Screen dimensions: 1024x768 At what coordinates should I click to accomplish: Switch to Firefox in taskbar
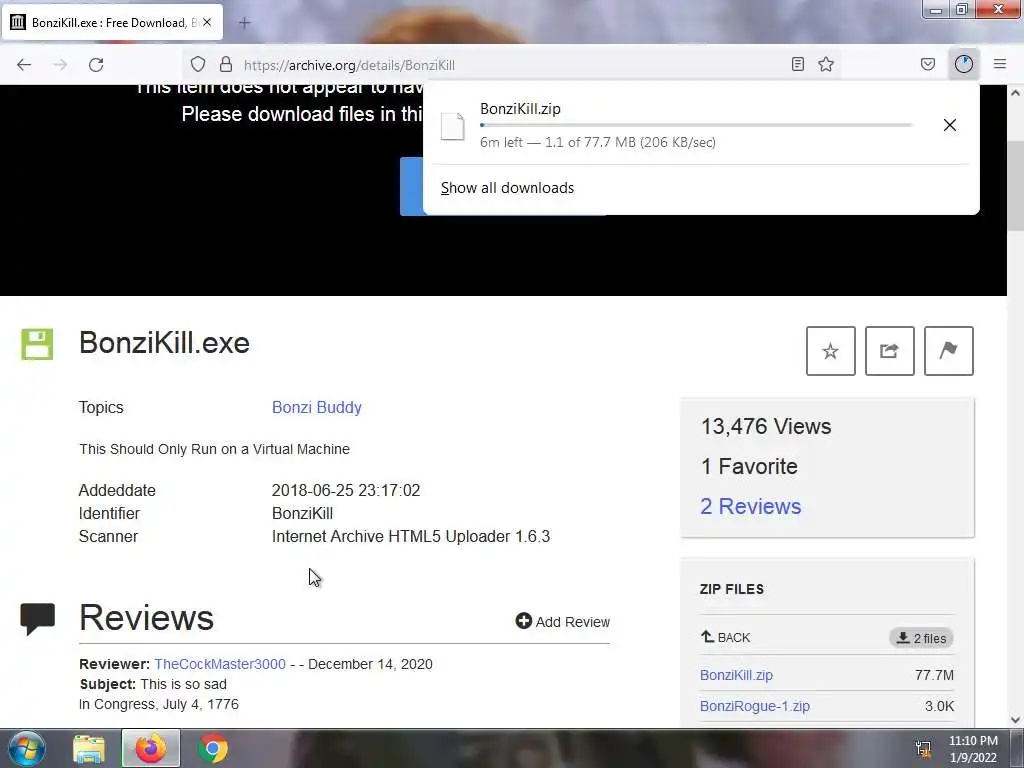pos(151,748)
